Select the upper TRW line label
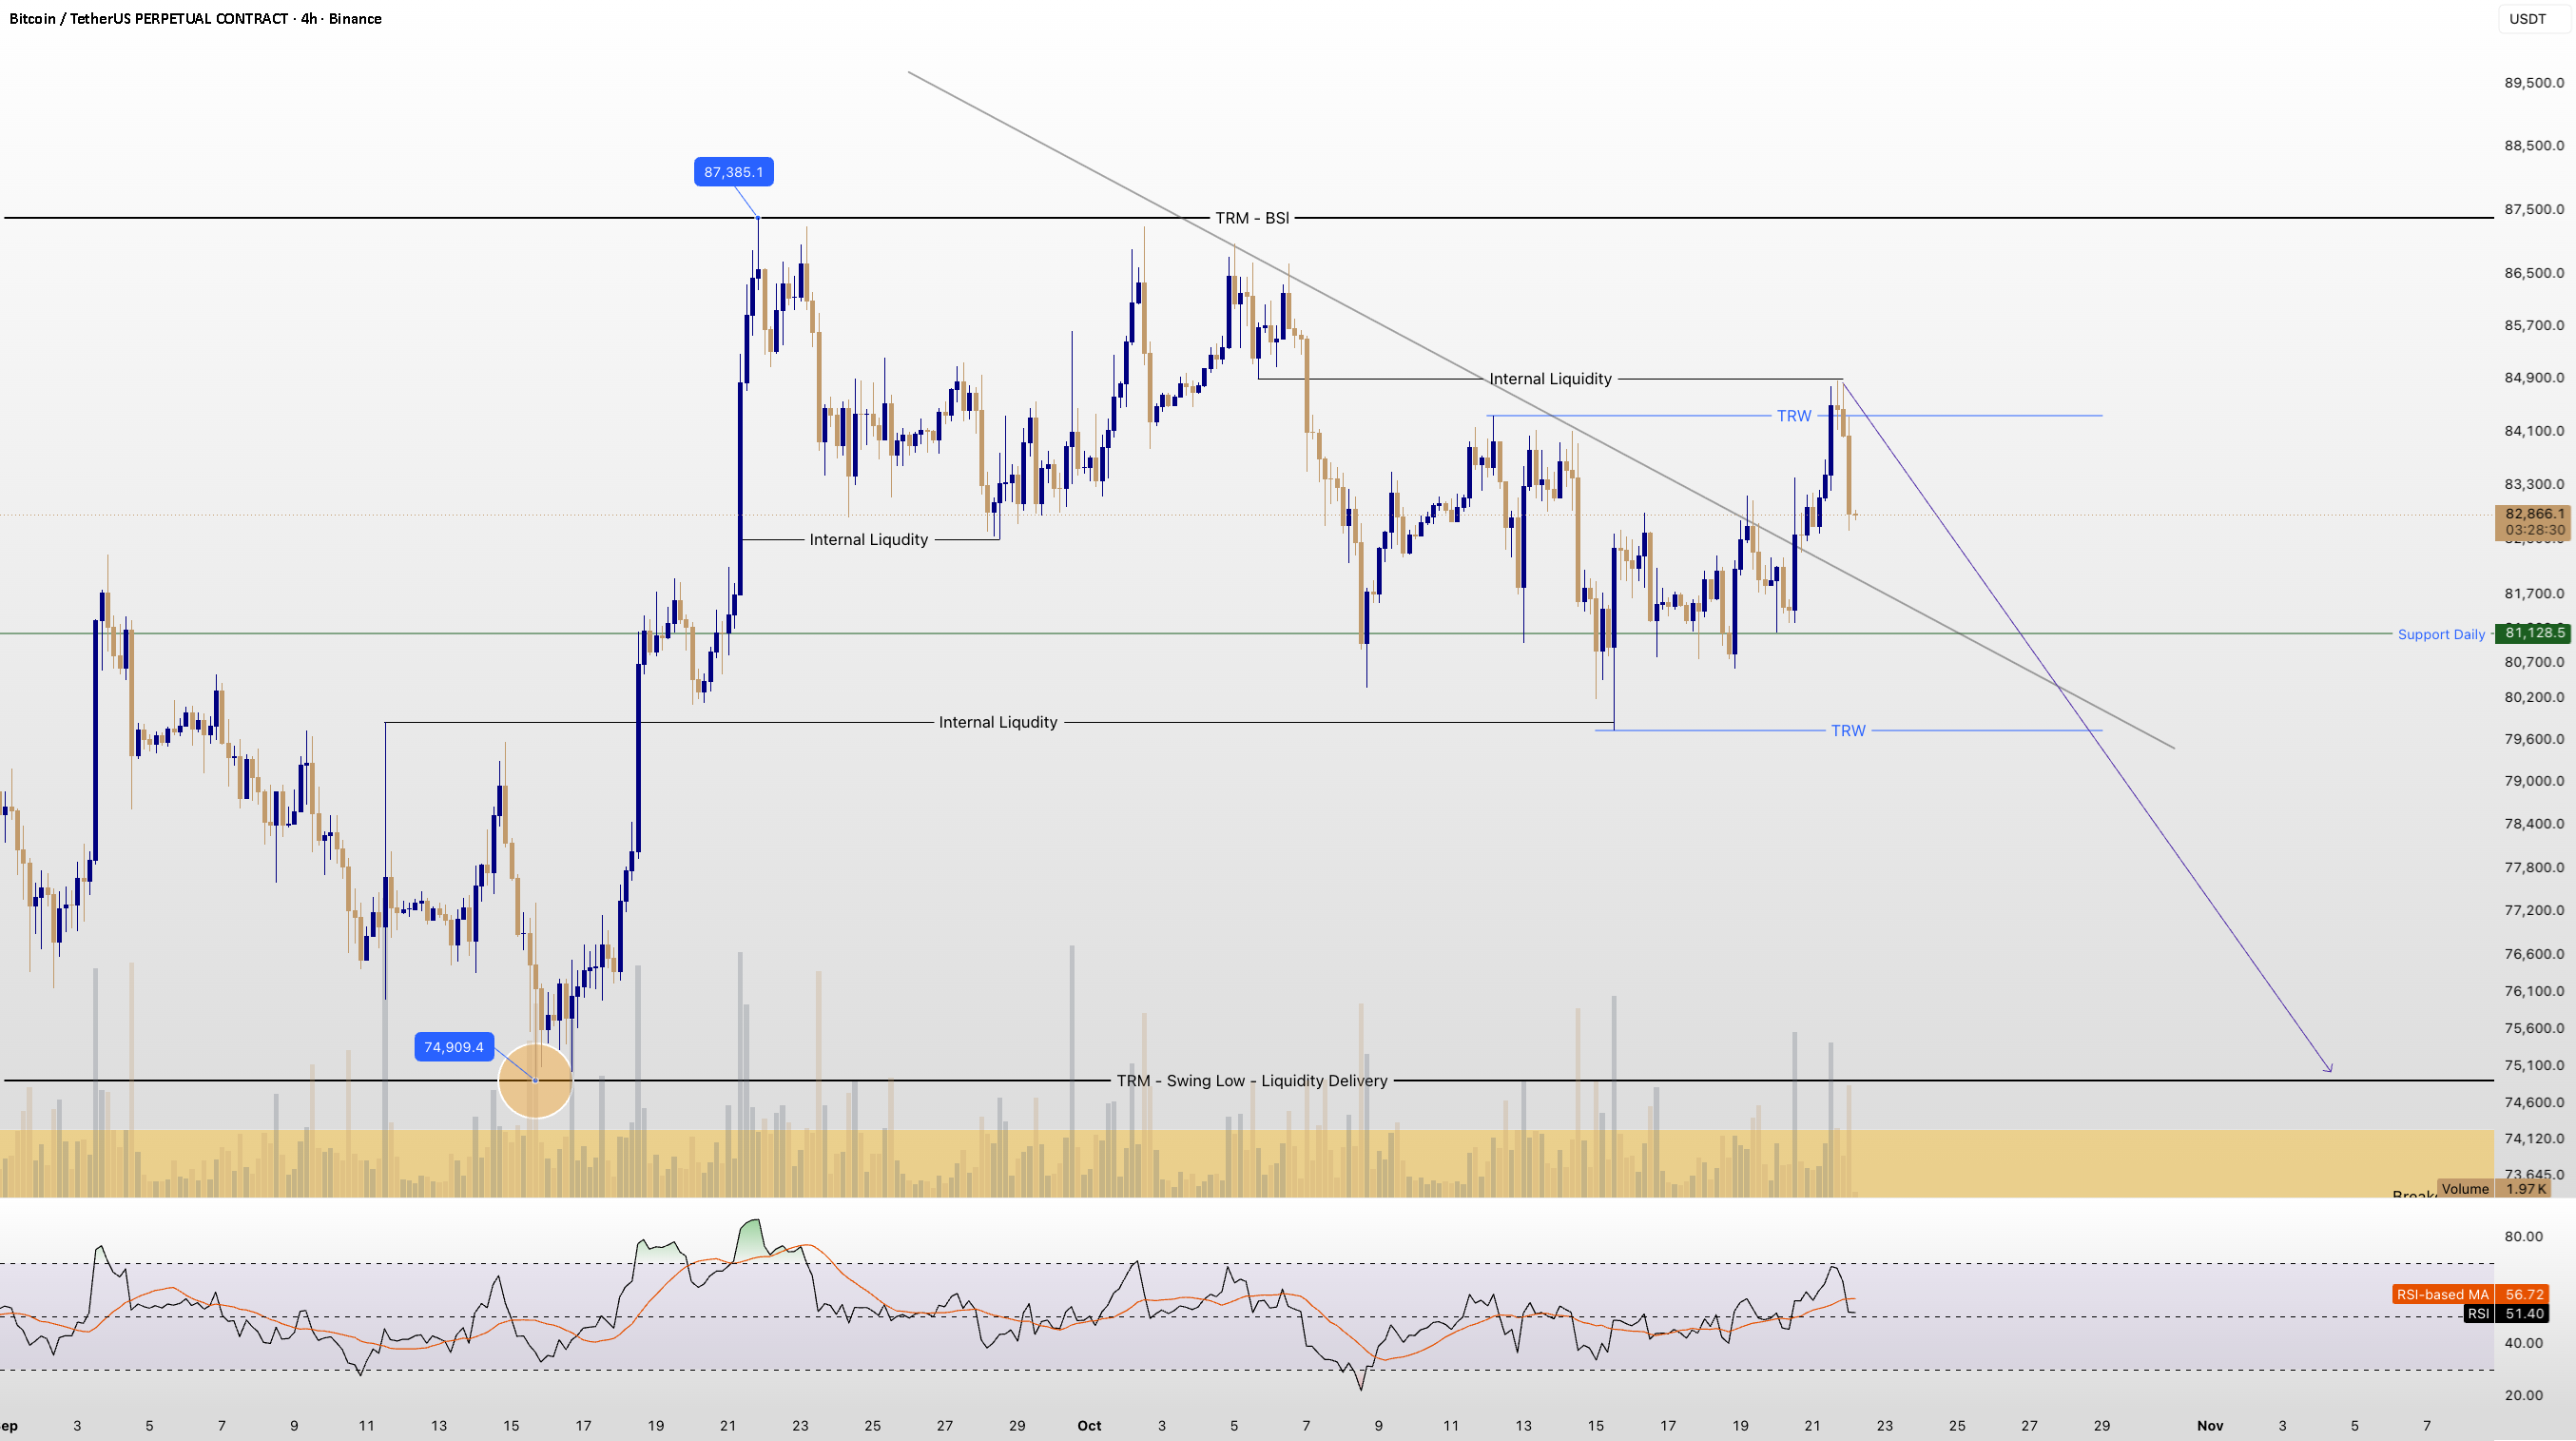The image size is (2576, 1441). 1794,415
